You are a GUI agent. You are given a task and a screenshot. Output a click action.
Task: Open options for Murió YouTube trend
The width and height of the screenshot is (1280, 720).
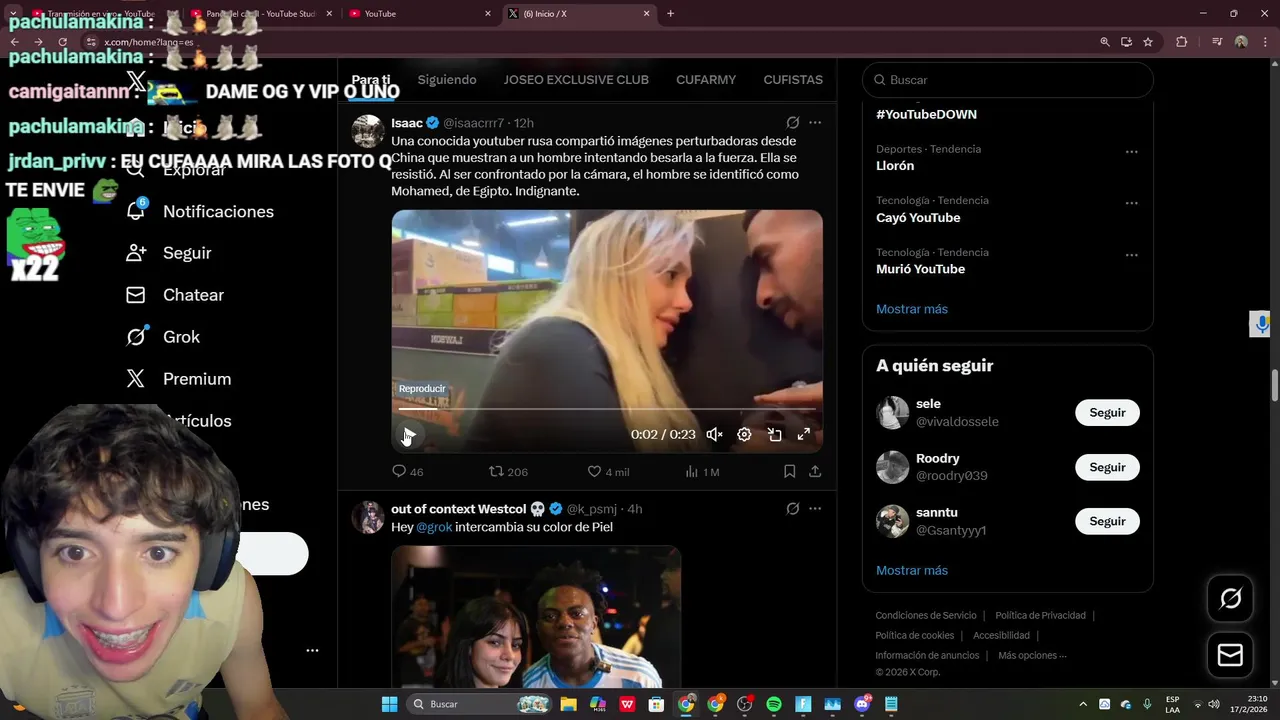[x=1131, y=255]
